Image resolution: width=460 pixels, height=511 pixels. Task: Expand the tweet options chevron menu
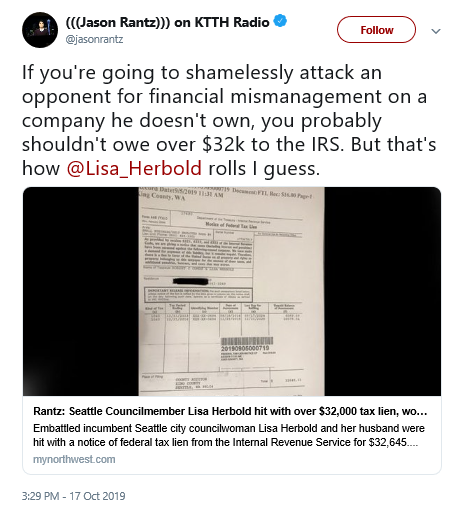coord(436,31)
